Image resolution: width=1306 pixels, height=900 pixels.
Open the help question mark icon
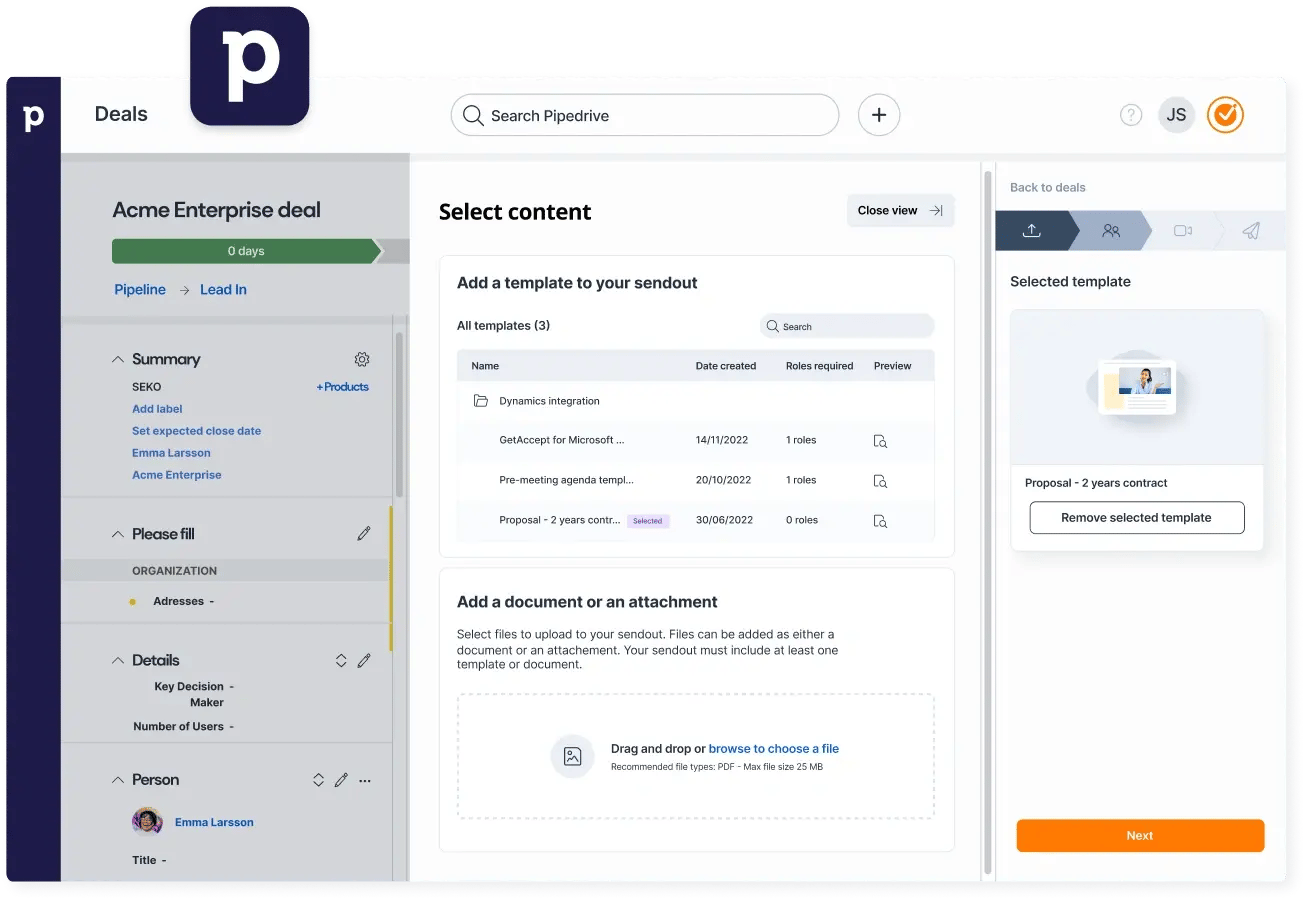click(x=1131, y=115)
